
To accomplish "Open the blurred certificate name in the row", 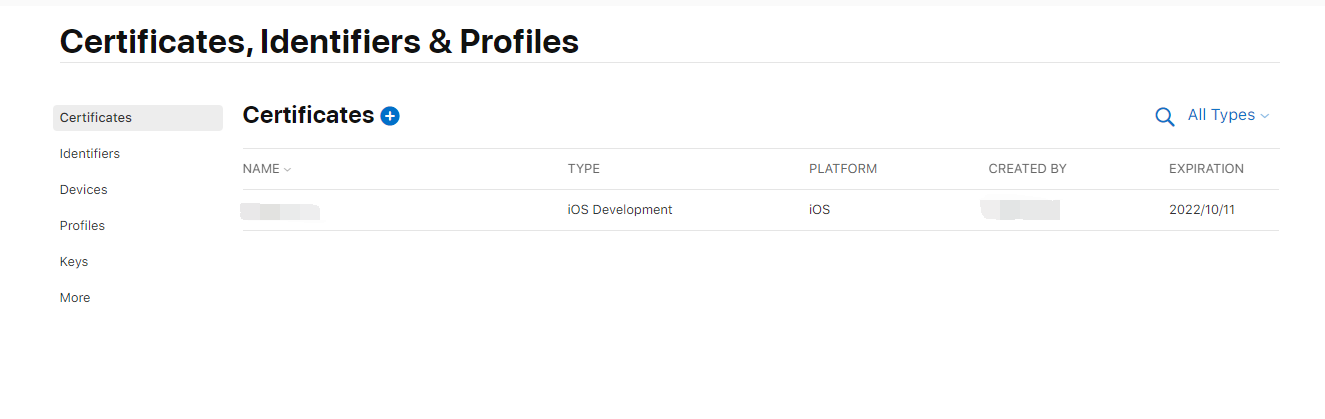I will pyautogui.click(x=280, y=210).
